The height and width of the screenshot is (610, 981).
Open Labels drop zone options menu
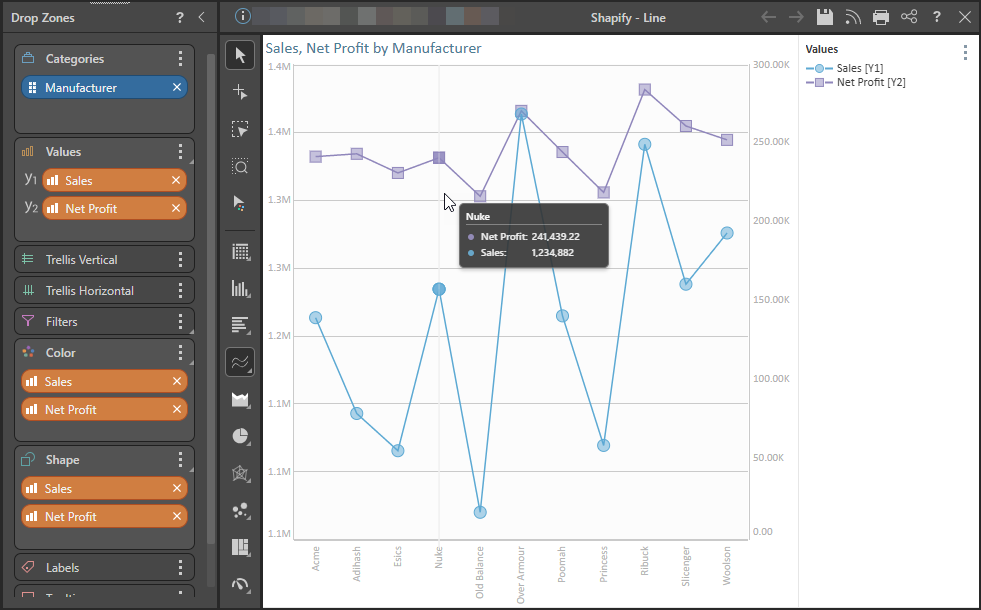tap(180, 567)
